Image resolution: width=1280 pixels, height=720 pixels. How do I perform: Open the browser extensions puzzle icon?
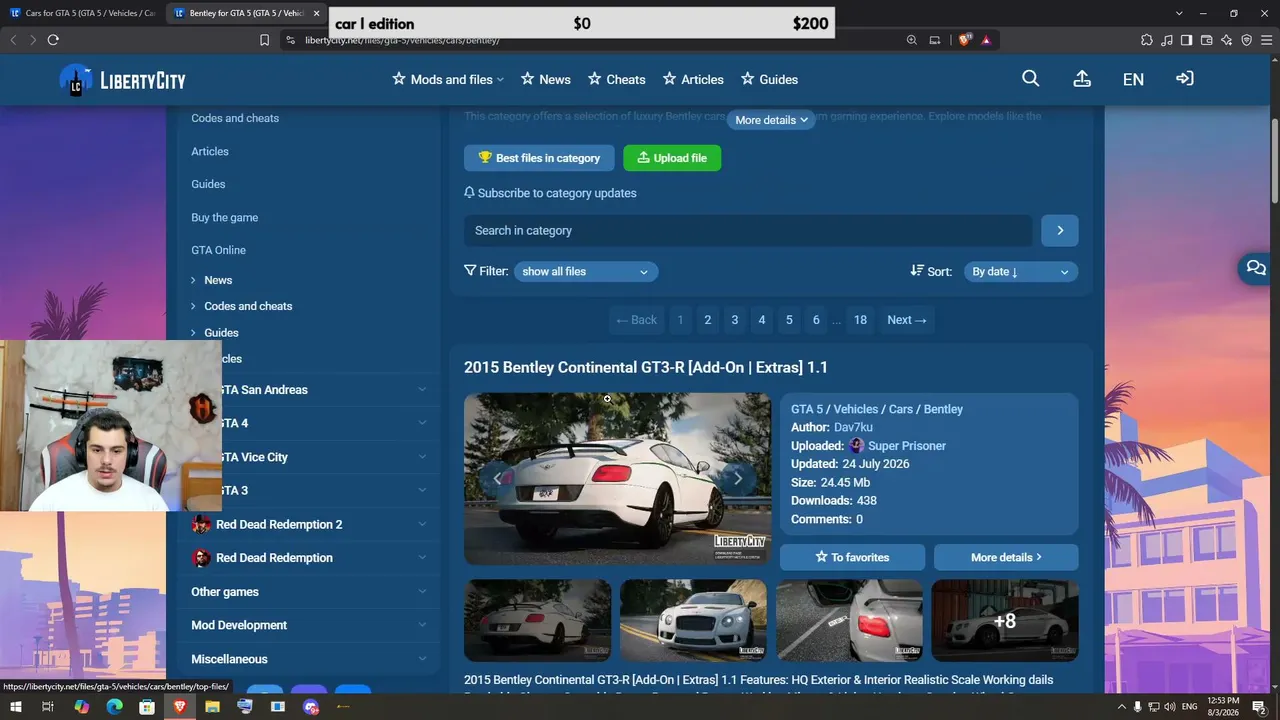point(1146,40)
